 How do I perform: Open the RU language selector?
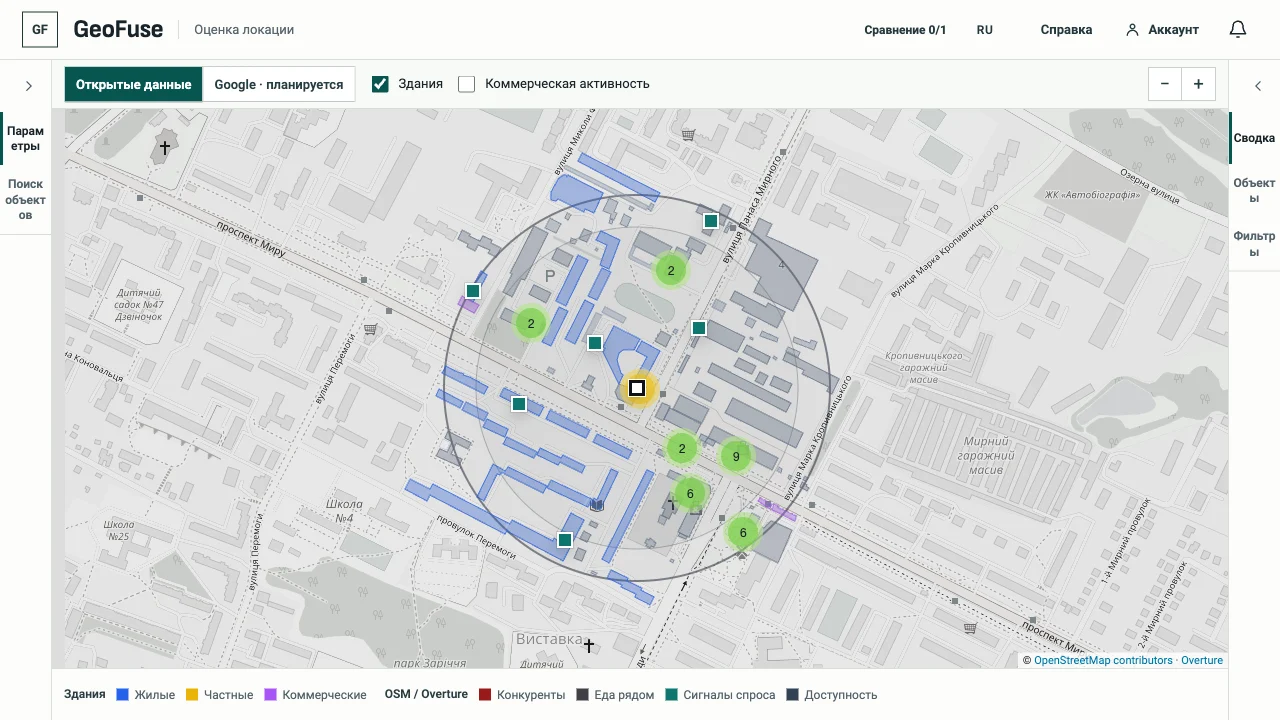[x=985, y=30]
